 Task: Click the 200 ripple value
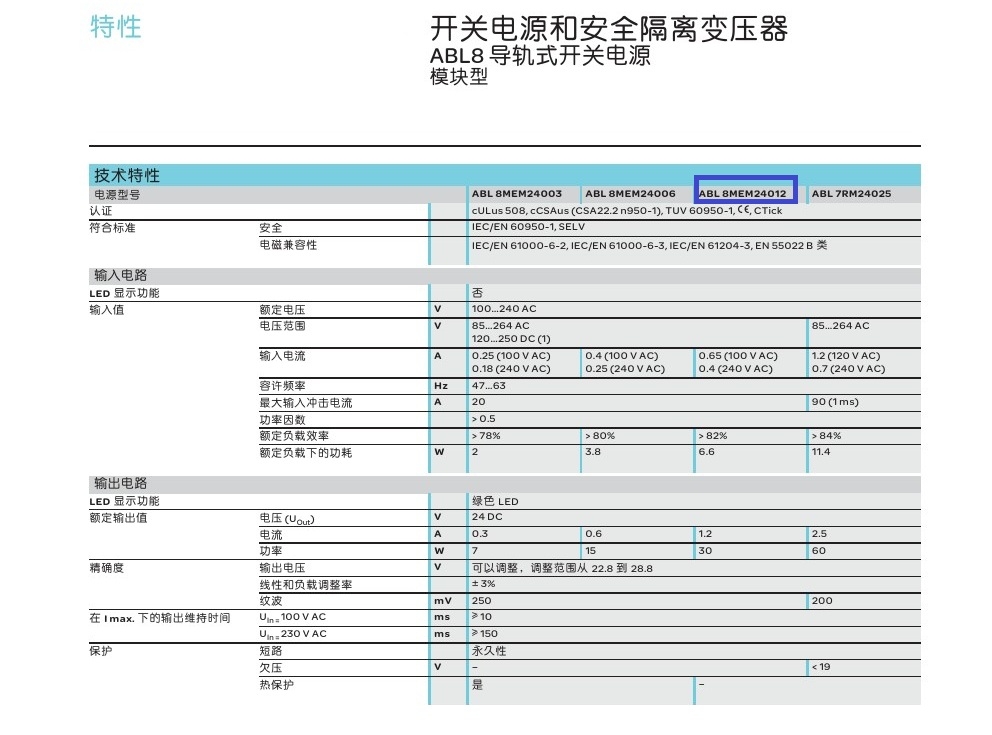(822, 601)
